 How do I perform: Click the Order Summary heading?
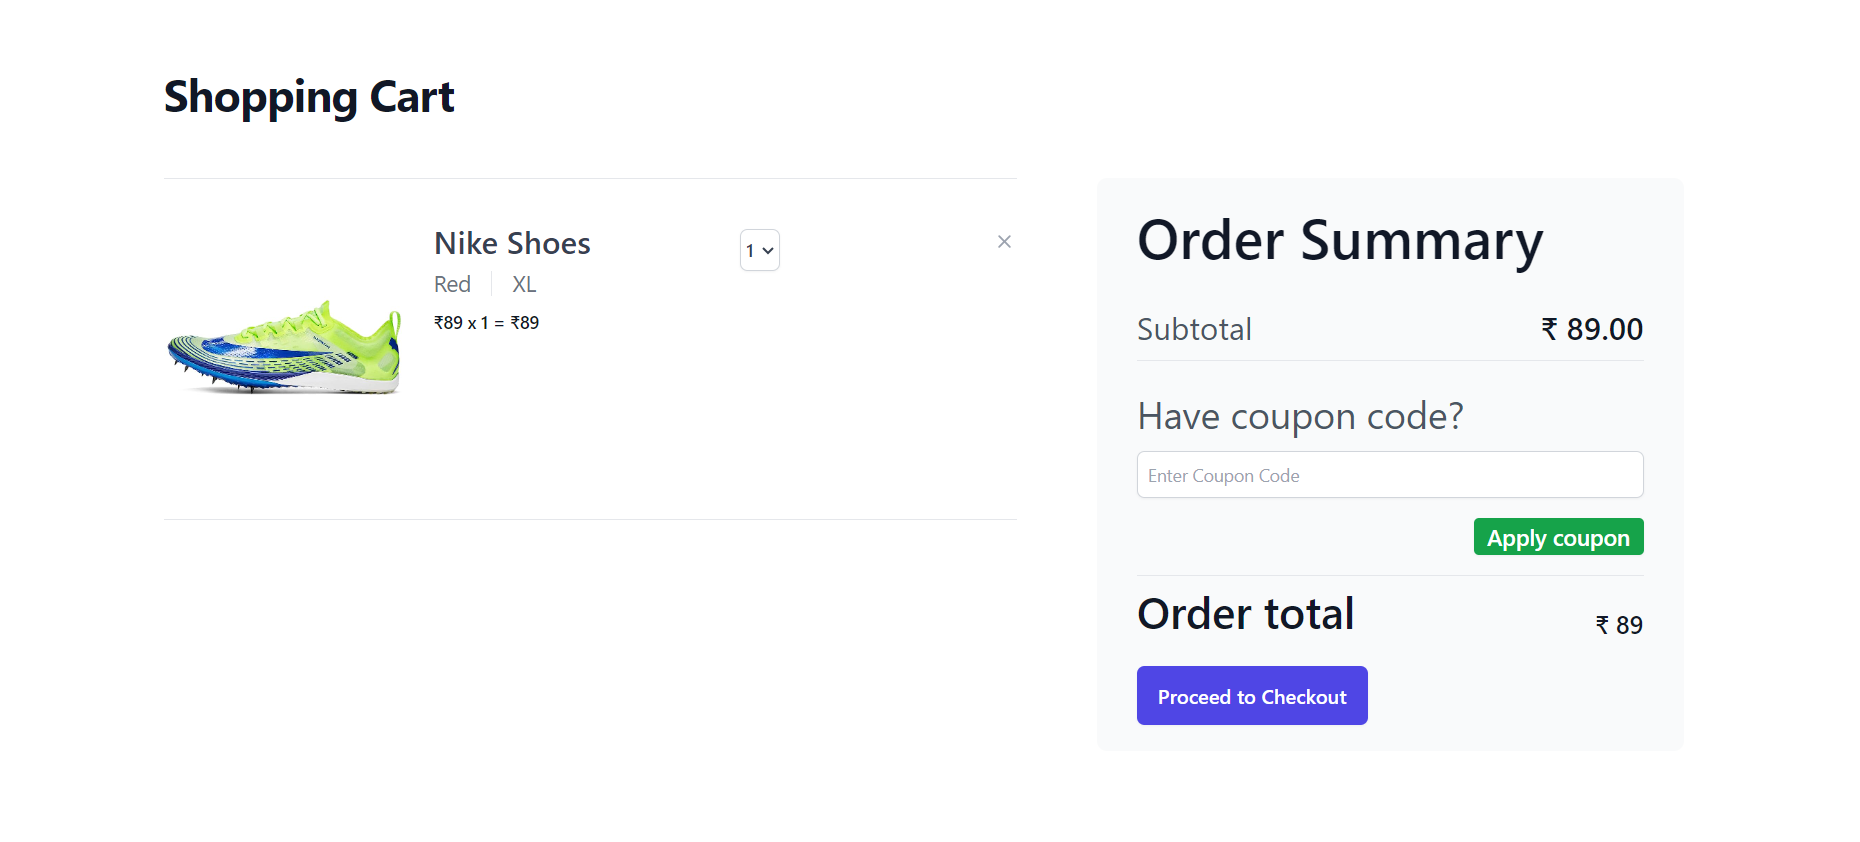click(x=1340, y=241)
